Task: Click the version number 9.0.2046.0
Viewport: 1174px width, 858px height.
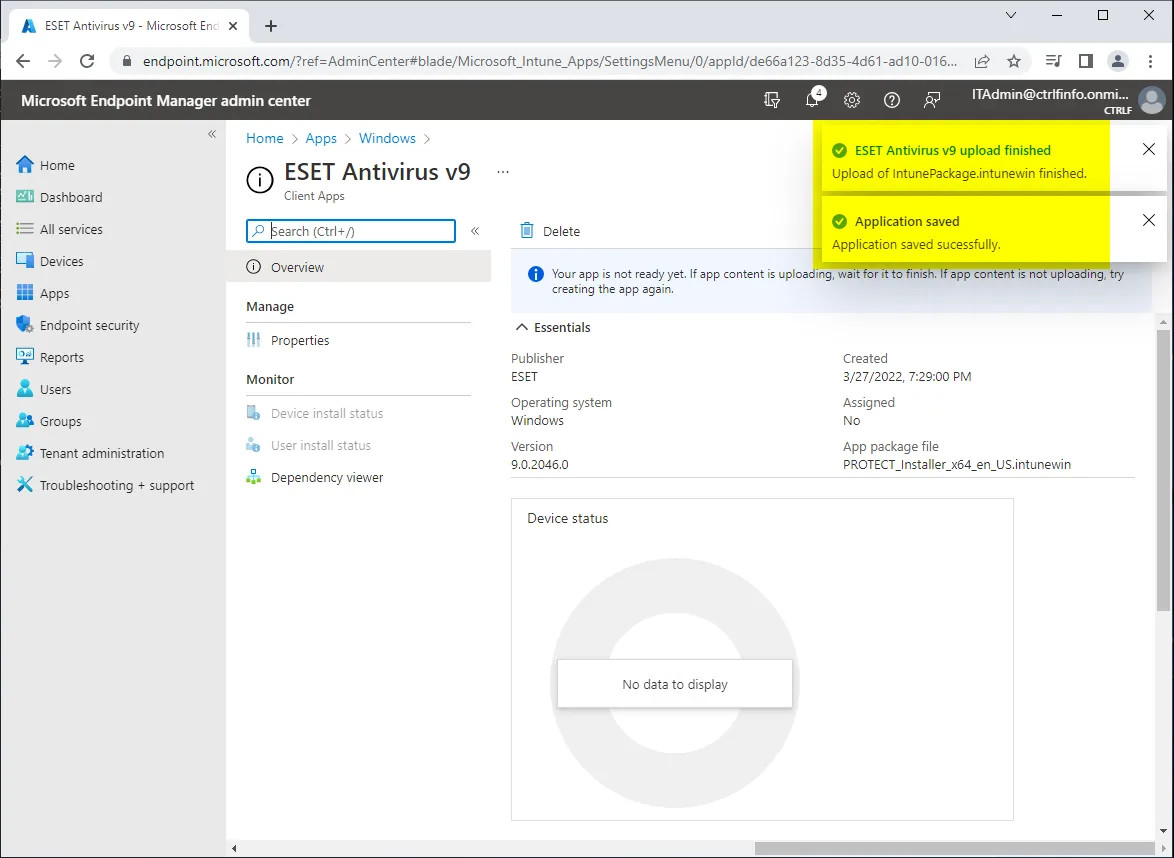Action: coord(540,464)
